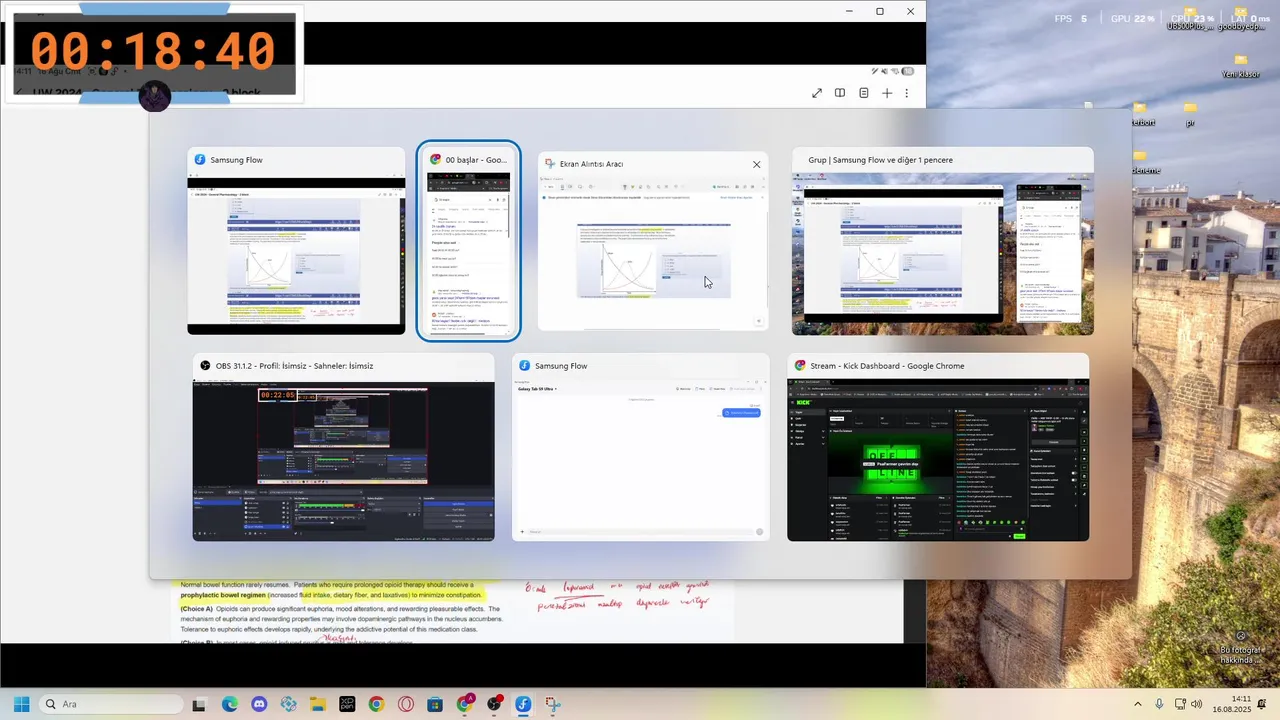Click the 'Stream - Kick Dashboard - Google Chrome' title
Screen dimensions: 1280x720
tap(887, 366)
